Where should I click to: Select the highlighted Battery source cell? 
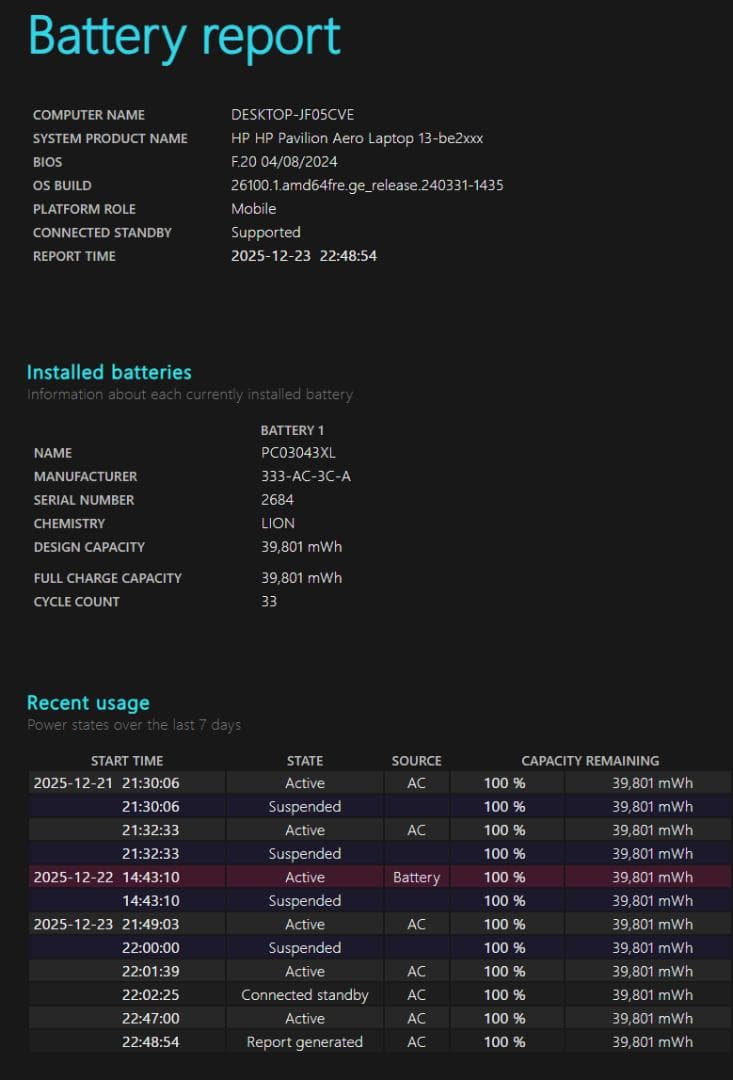[x=416, y=877]
